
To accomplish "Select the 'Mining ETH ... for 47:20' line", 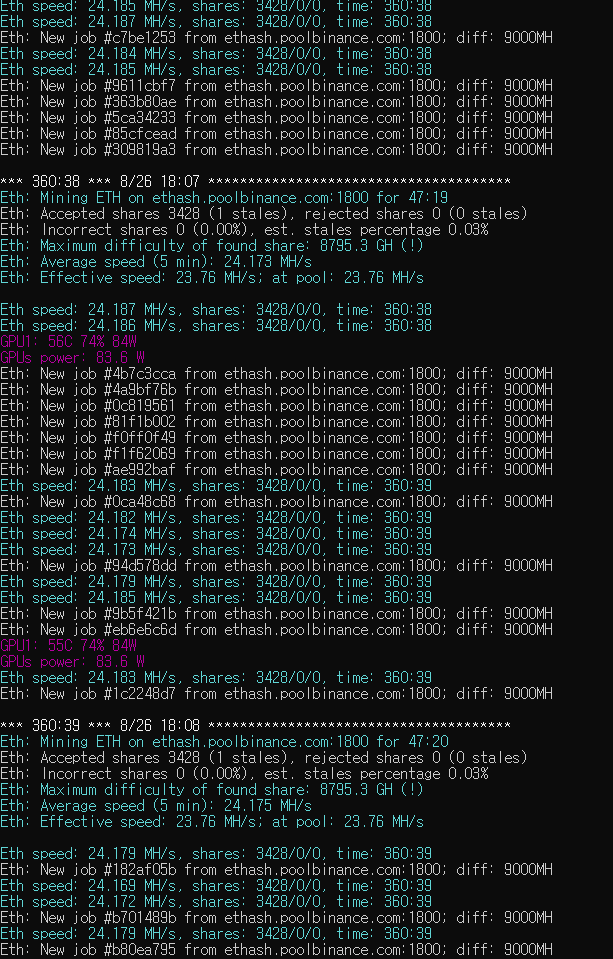I will click(224, 741).
